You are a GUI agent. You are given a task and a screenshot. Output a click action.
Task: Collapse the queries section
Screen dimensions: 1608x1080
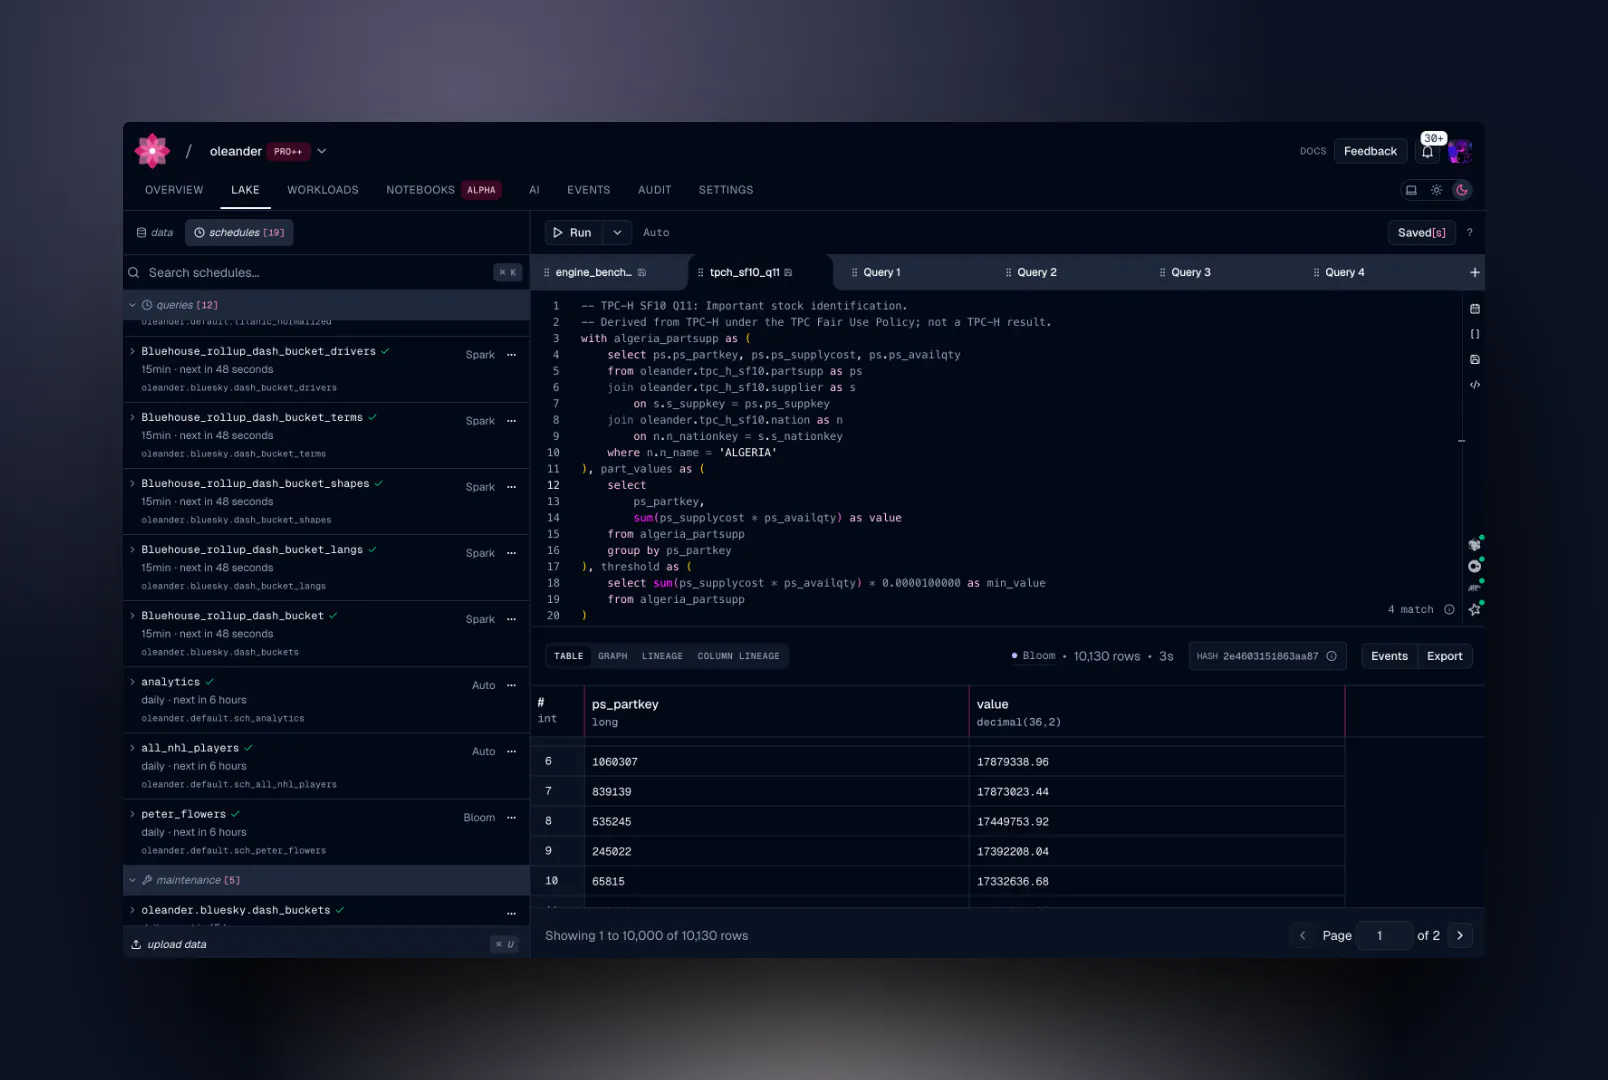pos(132,305)
